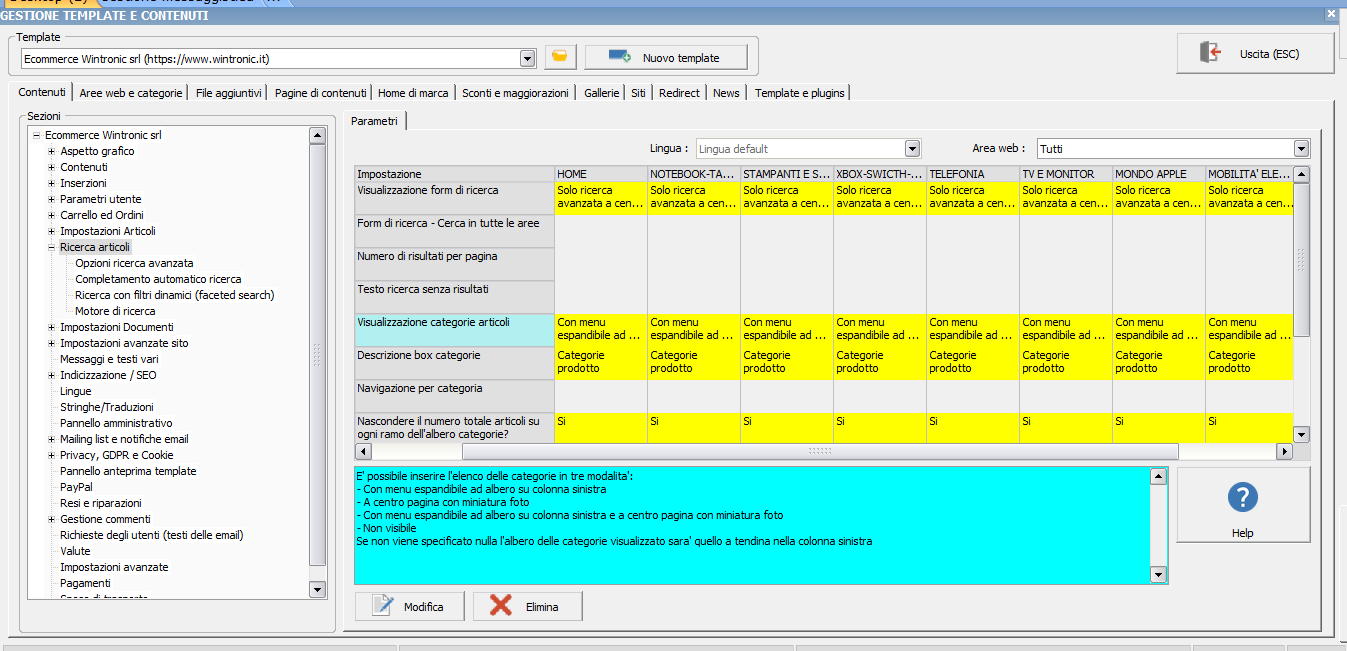Open the Pagine di contenuti tab
Screen dimensions: 1347x651
coord(321,93)
